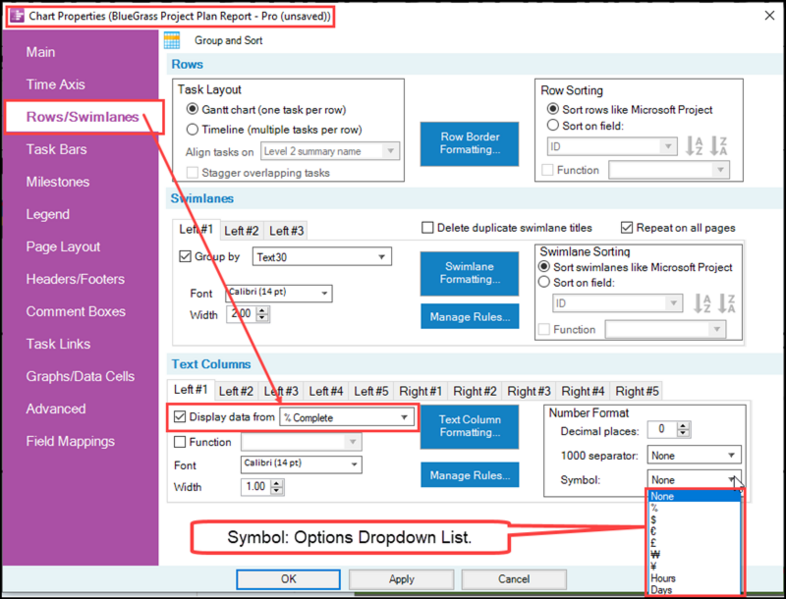
Task: Open the Milestones sidebar page
Action: [58, 181]
